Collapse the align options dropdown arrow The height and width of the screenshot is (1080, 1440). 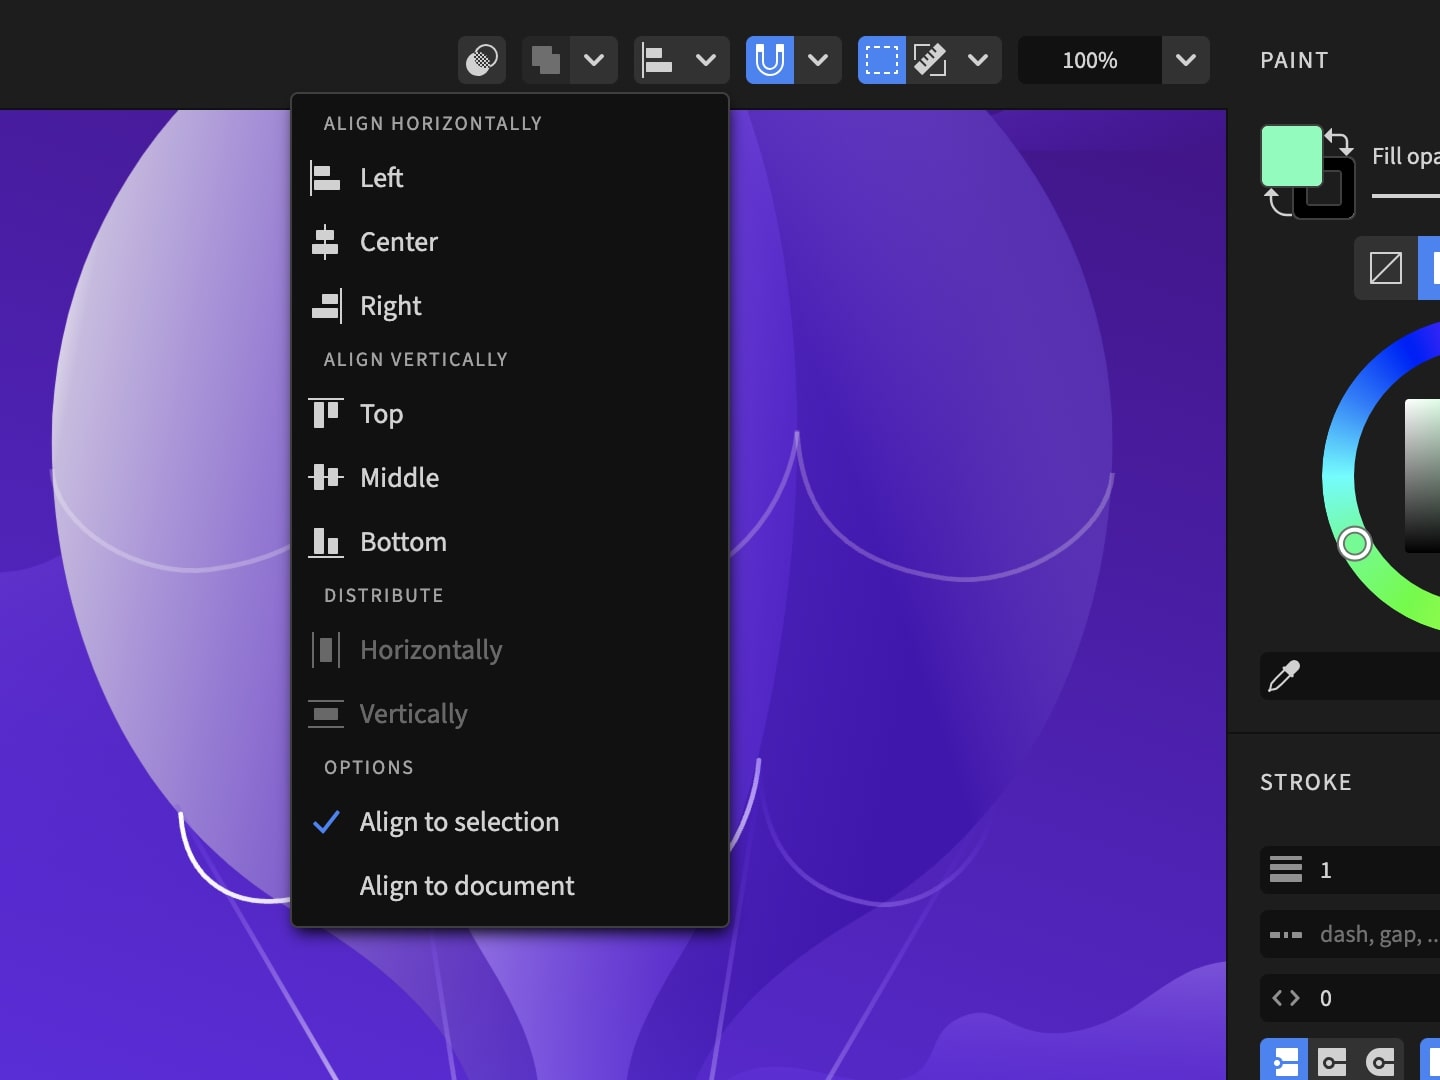click(x=706, y=60)
